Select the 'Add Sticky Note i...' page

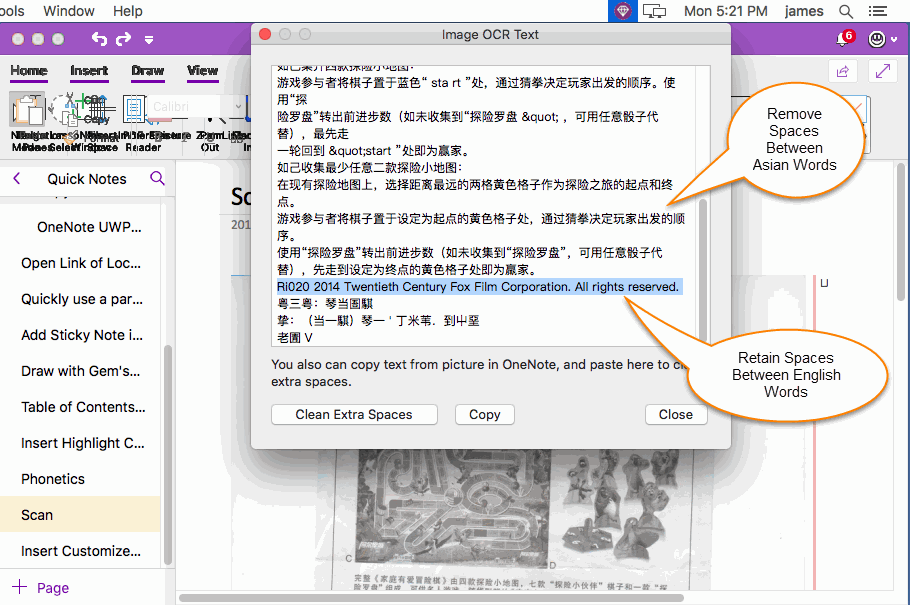(x=82, y=335)
